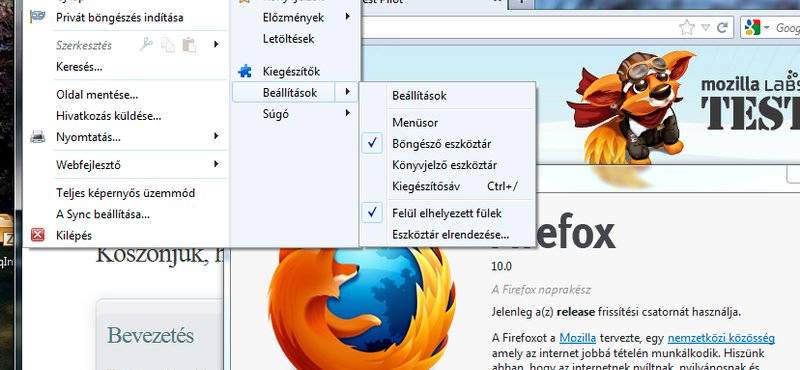Enable Könyvjelző eszköztár bookmarks toolbar
This screenshot has height=370, width=800.
(x=444, y=165)
